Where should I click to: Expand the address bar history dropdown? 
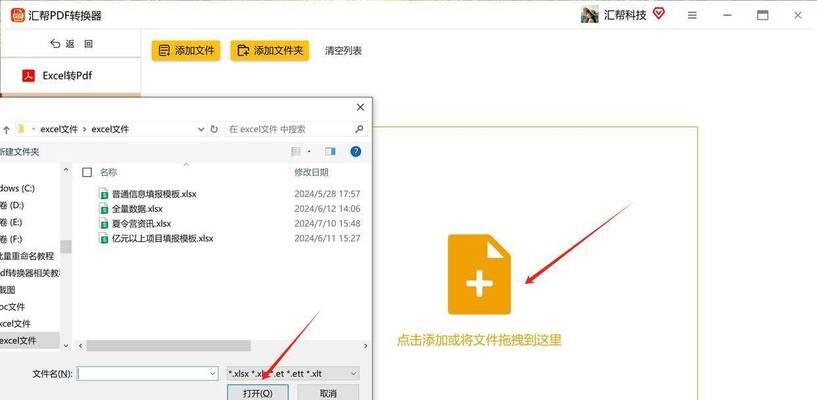pos(201,129)
